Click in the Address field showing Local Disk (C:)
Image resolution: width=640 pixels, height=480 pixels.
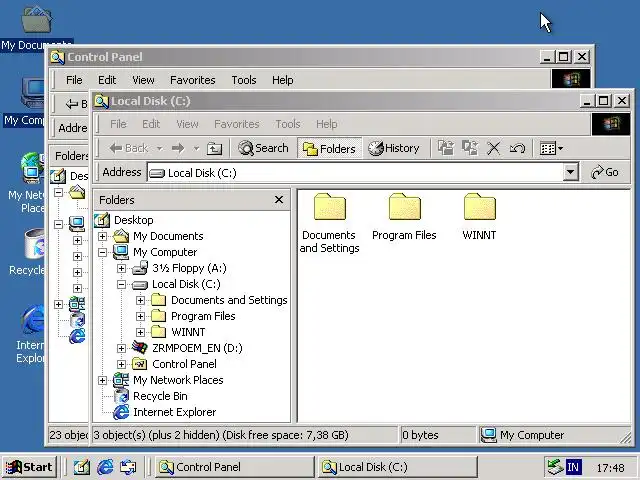tap(355, 173)
